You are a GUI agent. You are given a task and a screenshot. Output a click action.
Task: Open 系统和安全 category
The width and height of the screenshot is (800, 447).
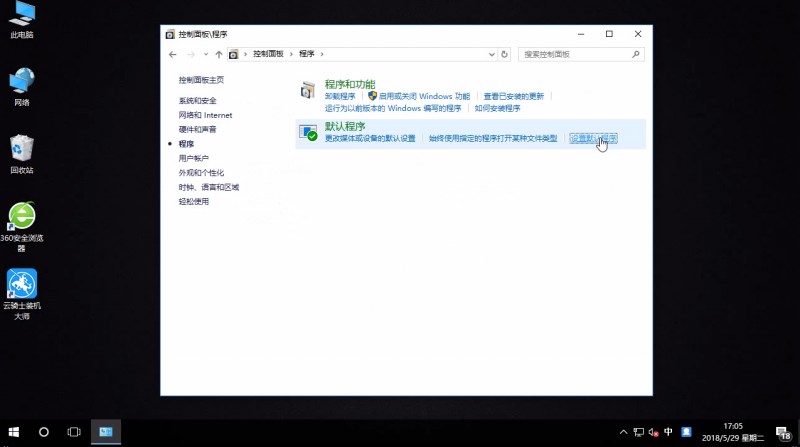[197, 101]
